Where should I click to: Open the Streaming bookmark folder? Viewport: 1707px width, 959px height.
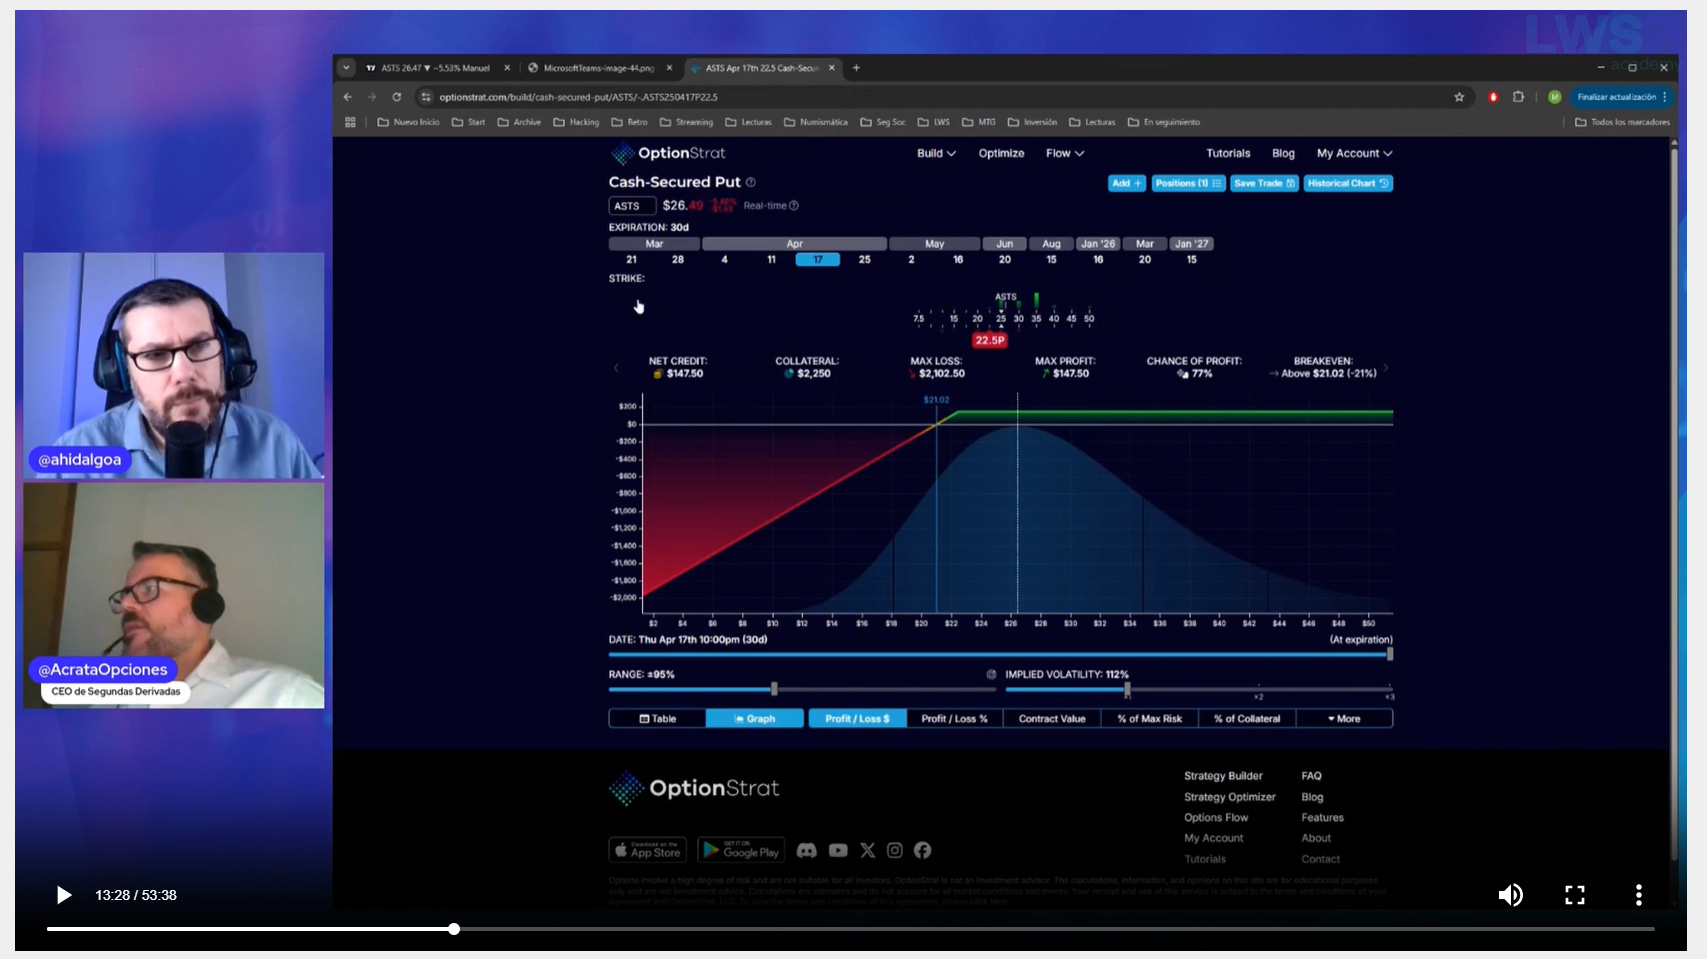coord(686,122)
